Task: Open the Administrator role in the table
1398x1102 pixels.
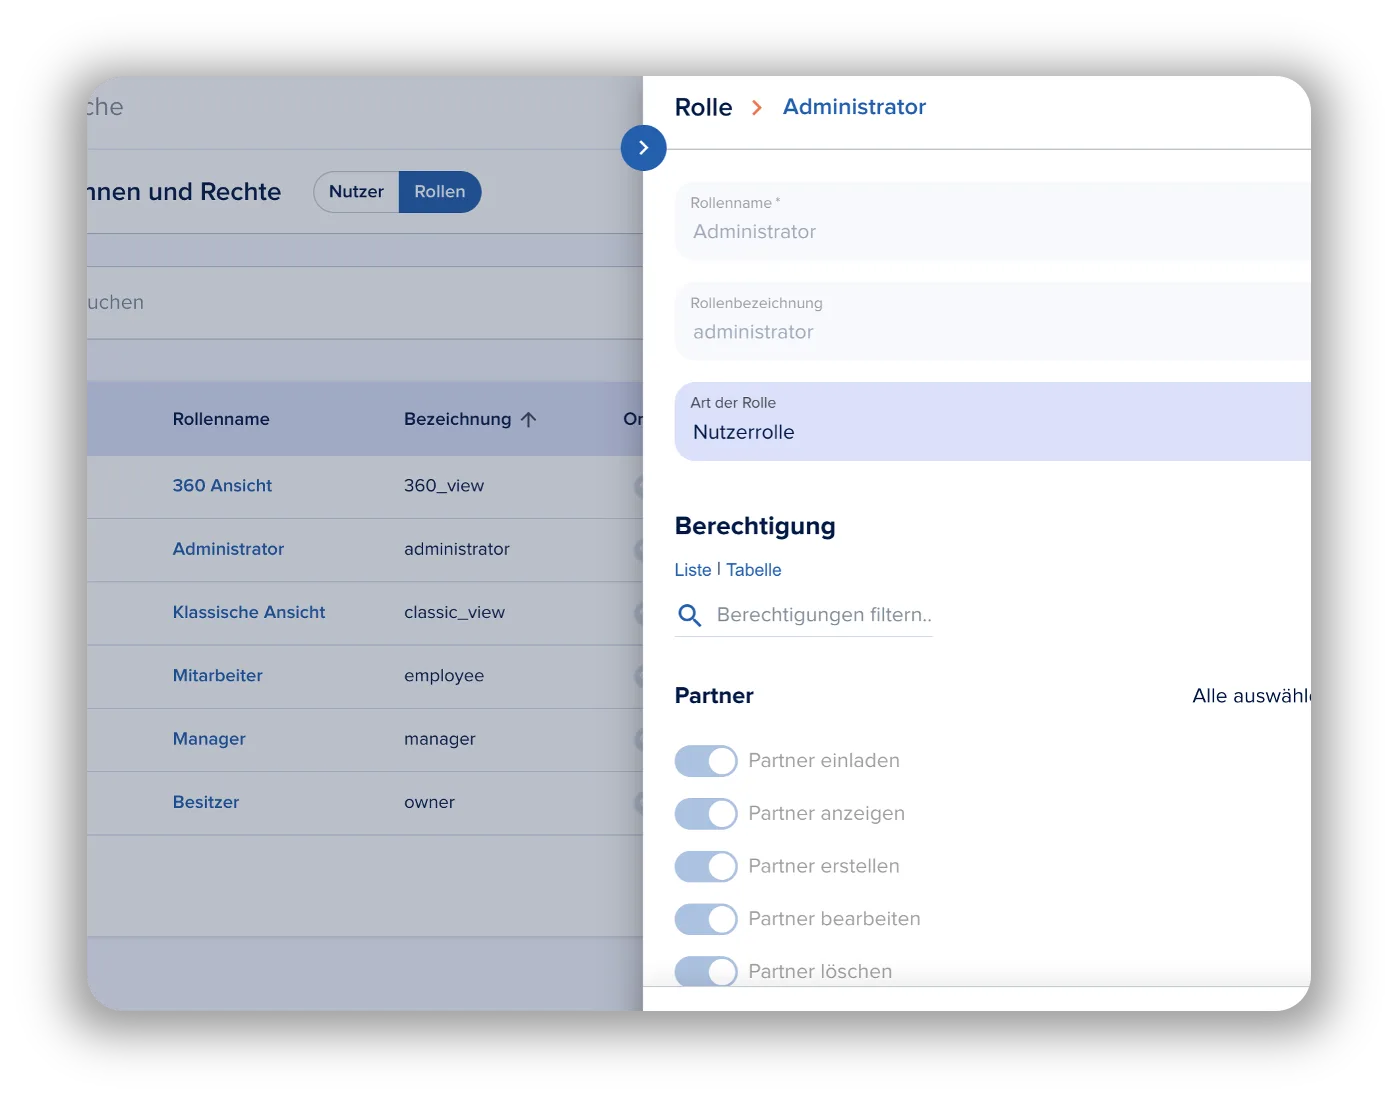Action: point(228,549)
